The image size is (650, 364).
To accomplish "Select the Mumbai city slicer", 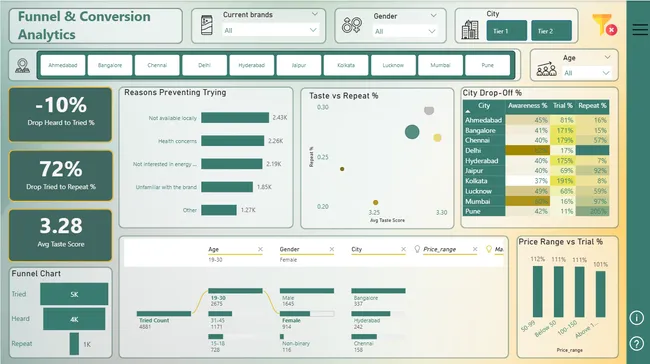I will [x=440, y=65].
